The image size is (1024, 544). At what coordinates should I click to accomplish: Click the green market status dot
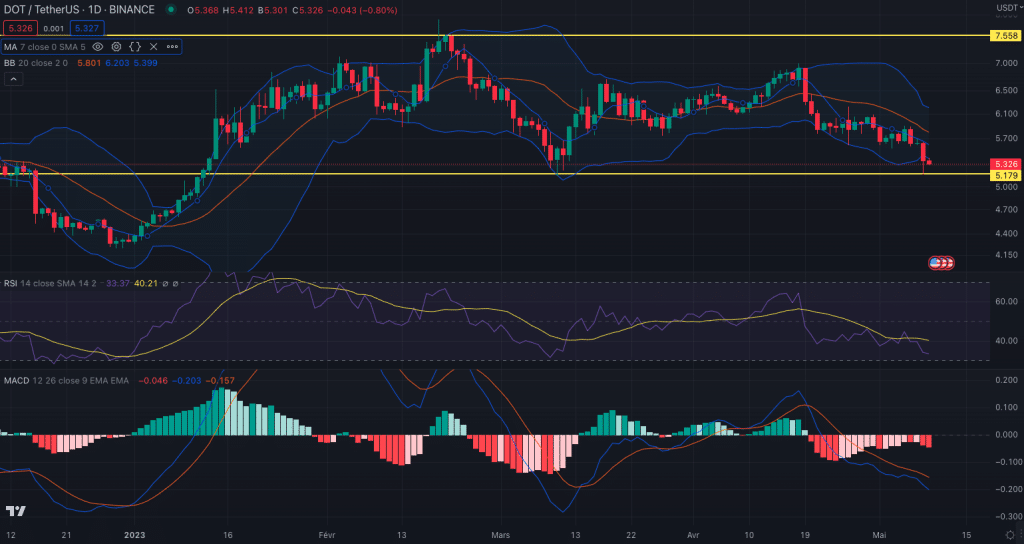pyautogui.click(x=172, y=10)
